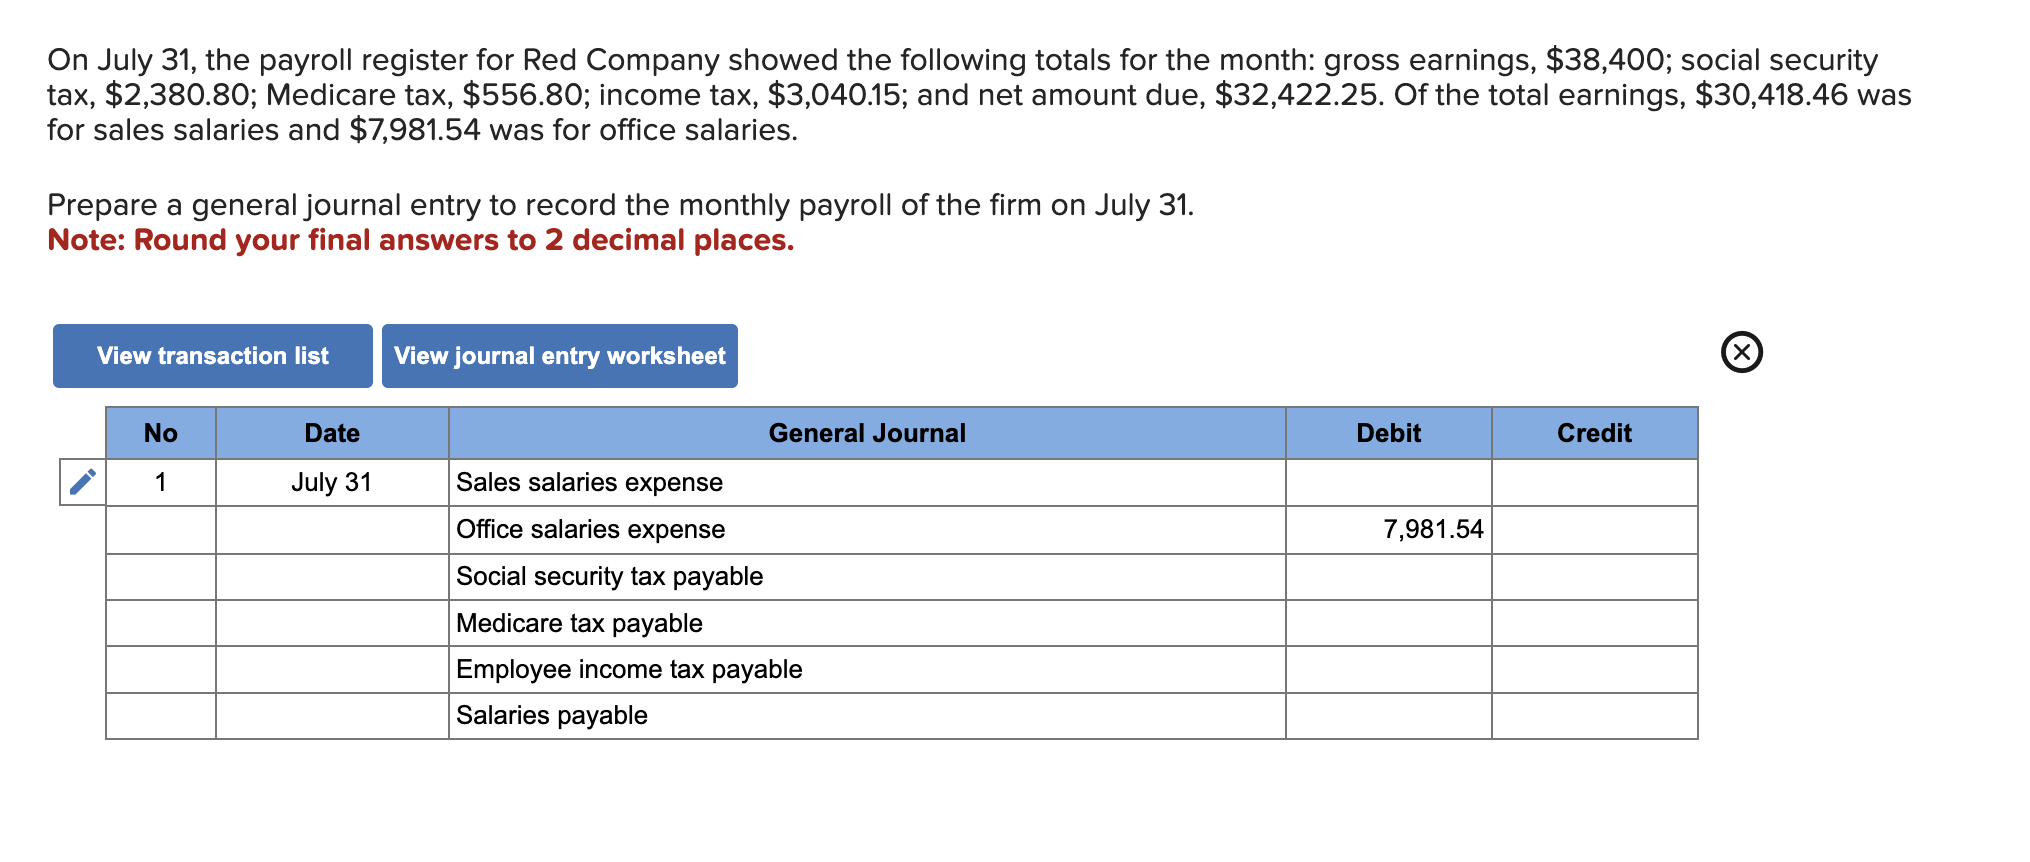2030x862 pixels.
Task: Click the entry number 1 cell
Action: [x=161, y=483]
